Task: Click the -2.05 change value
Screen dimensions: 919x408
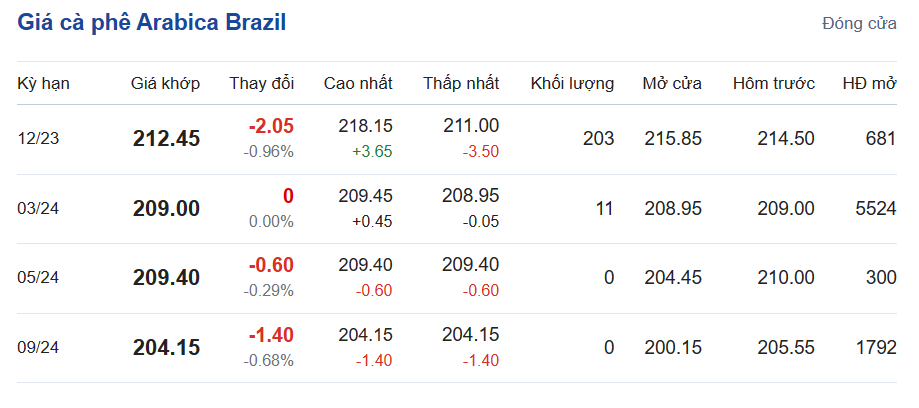Action: point(272,126)
